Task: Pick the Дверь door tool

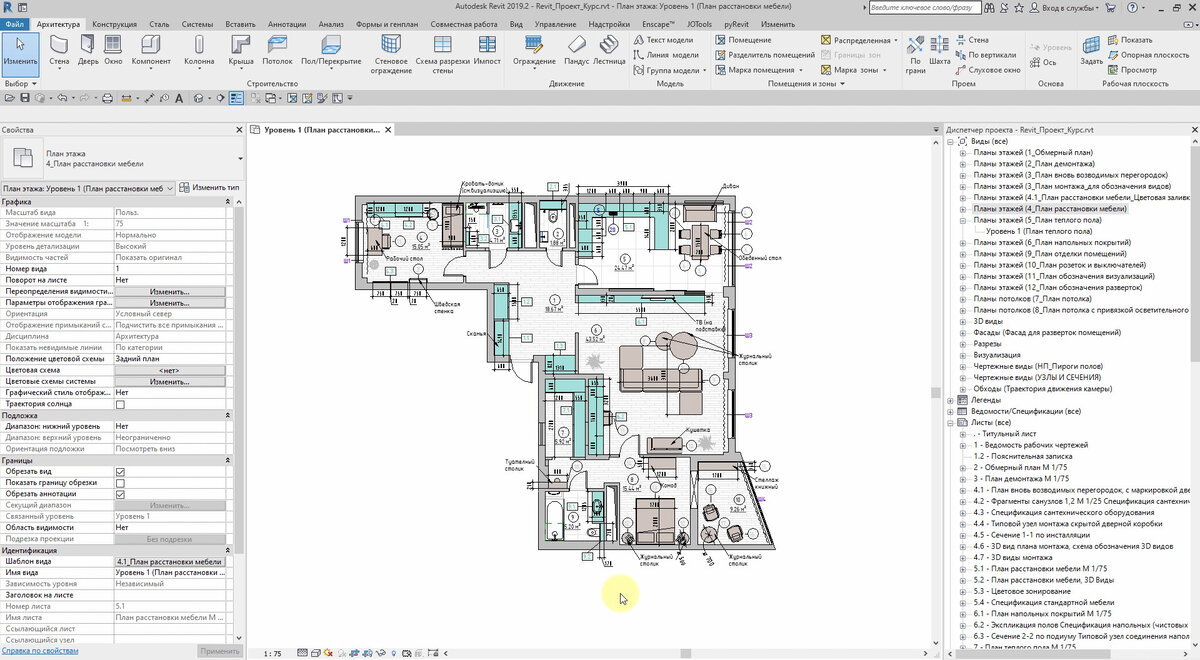Action: coord(88,52)
